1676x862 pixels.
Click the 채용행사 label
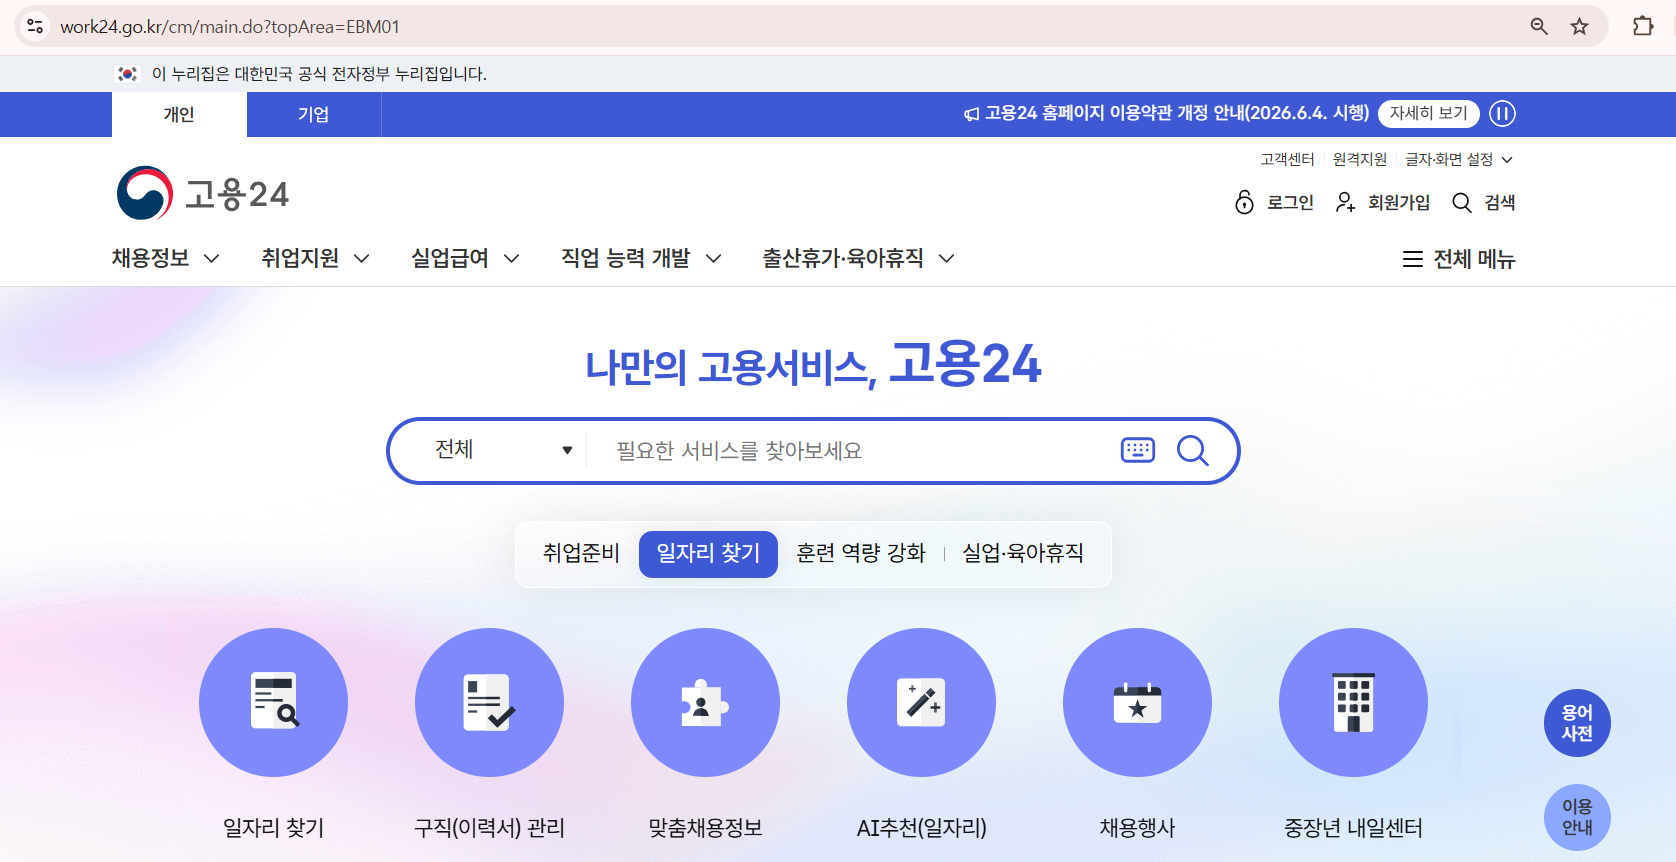pos(1137,828)
